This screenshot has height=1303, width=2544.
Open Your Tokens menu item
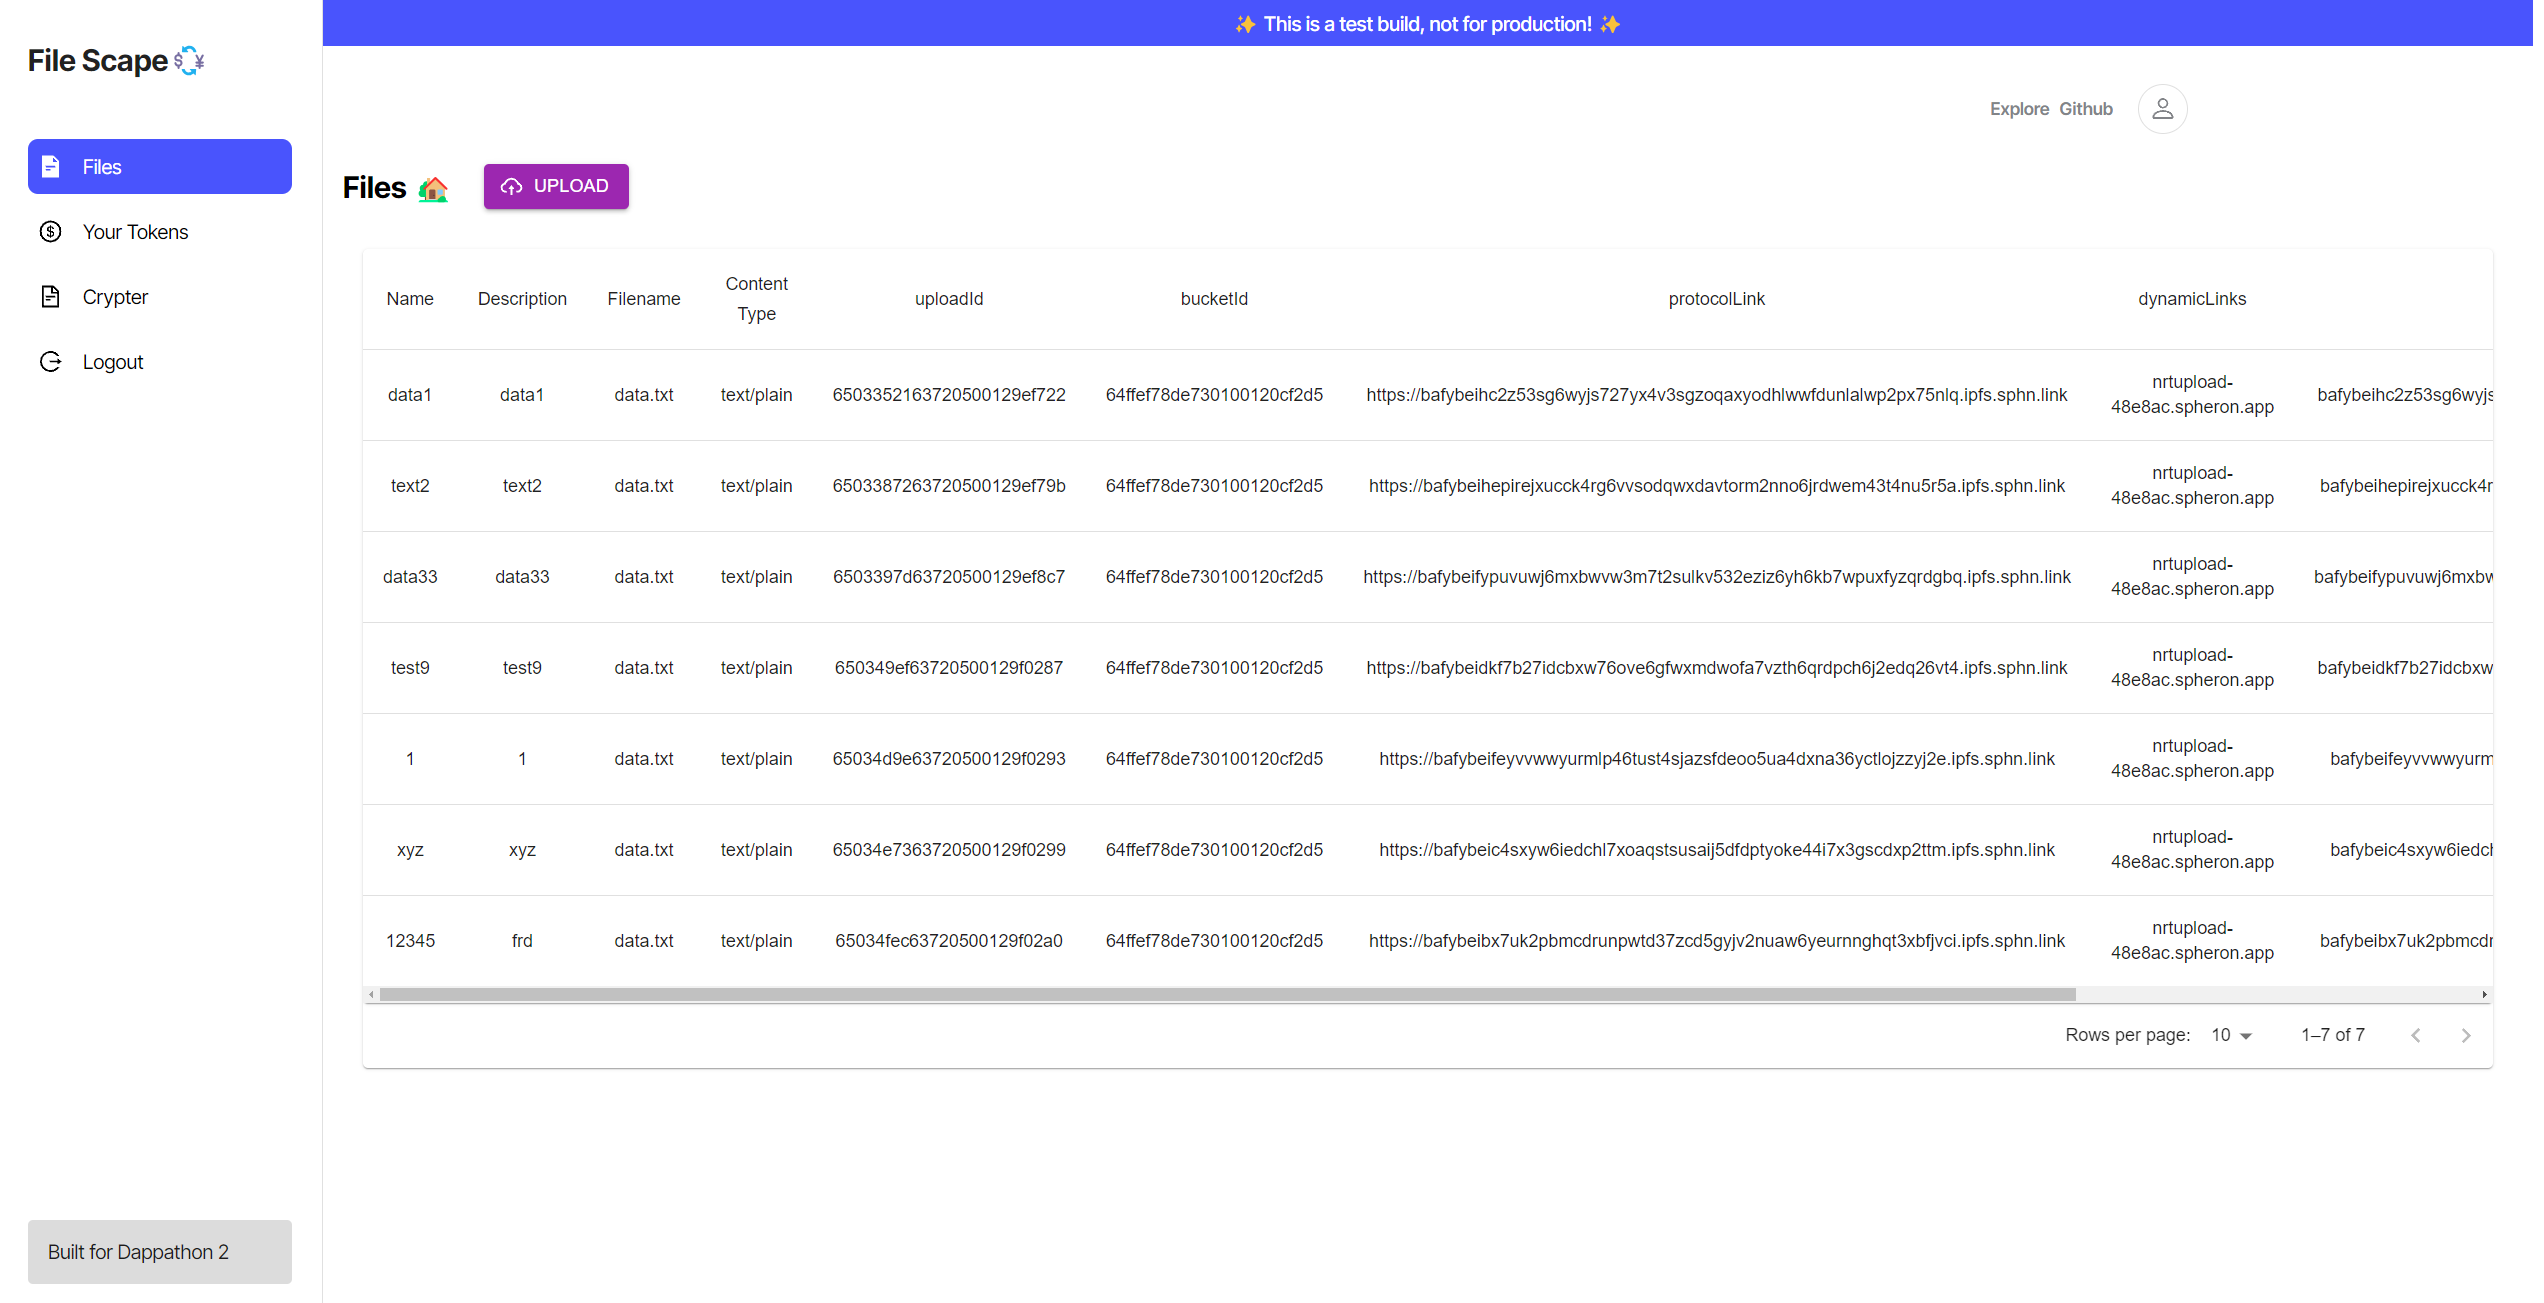coord(135,232)
